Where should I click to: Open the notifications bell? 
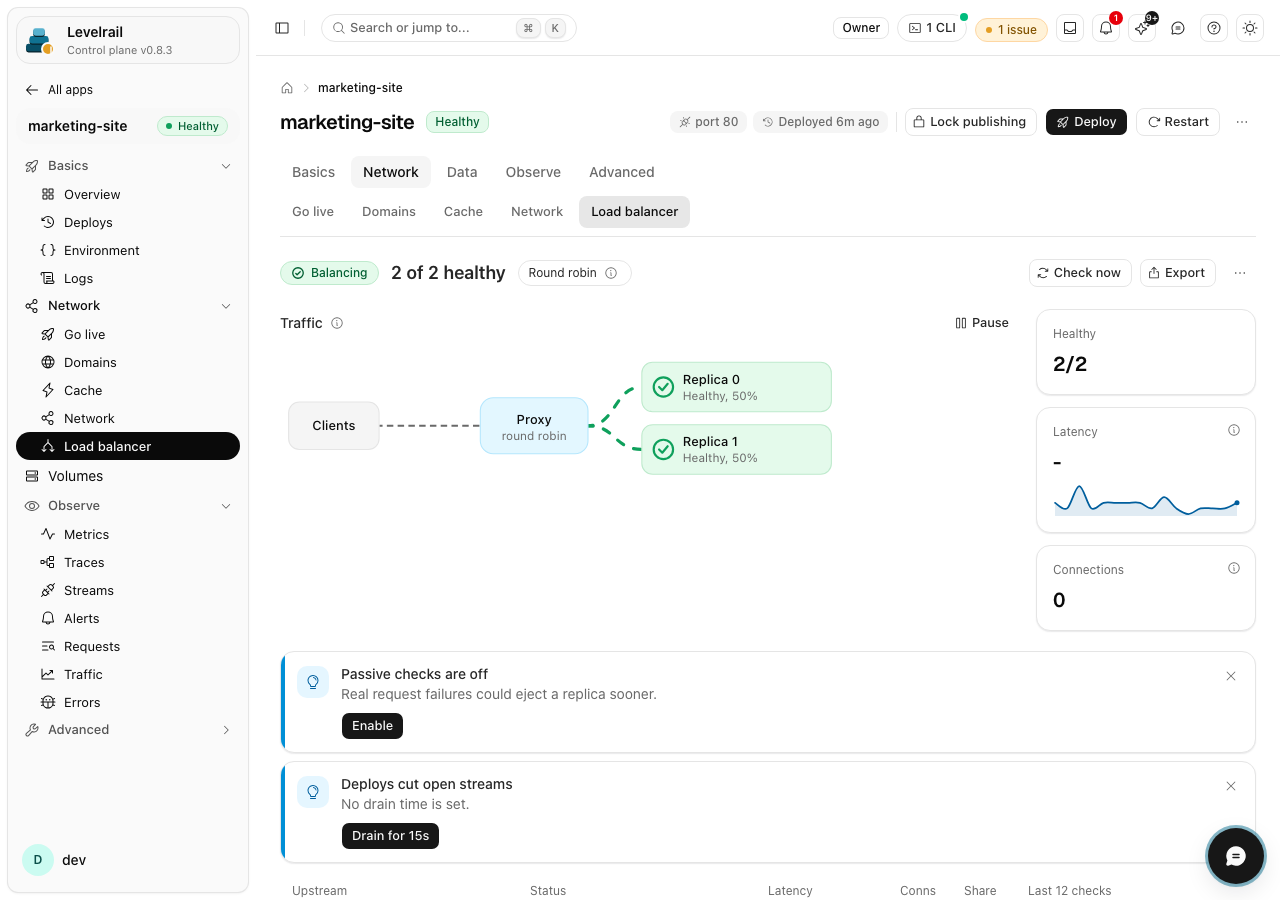coord(1106,28)
